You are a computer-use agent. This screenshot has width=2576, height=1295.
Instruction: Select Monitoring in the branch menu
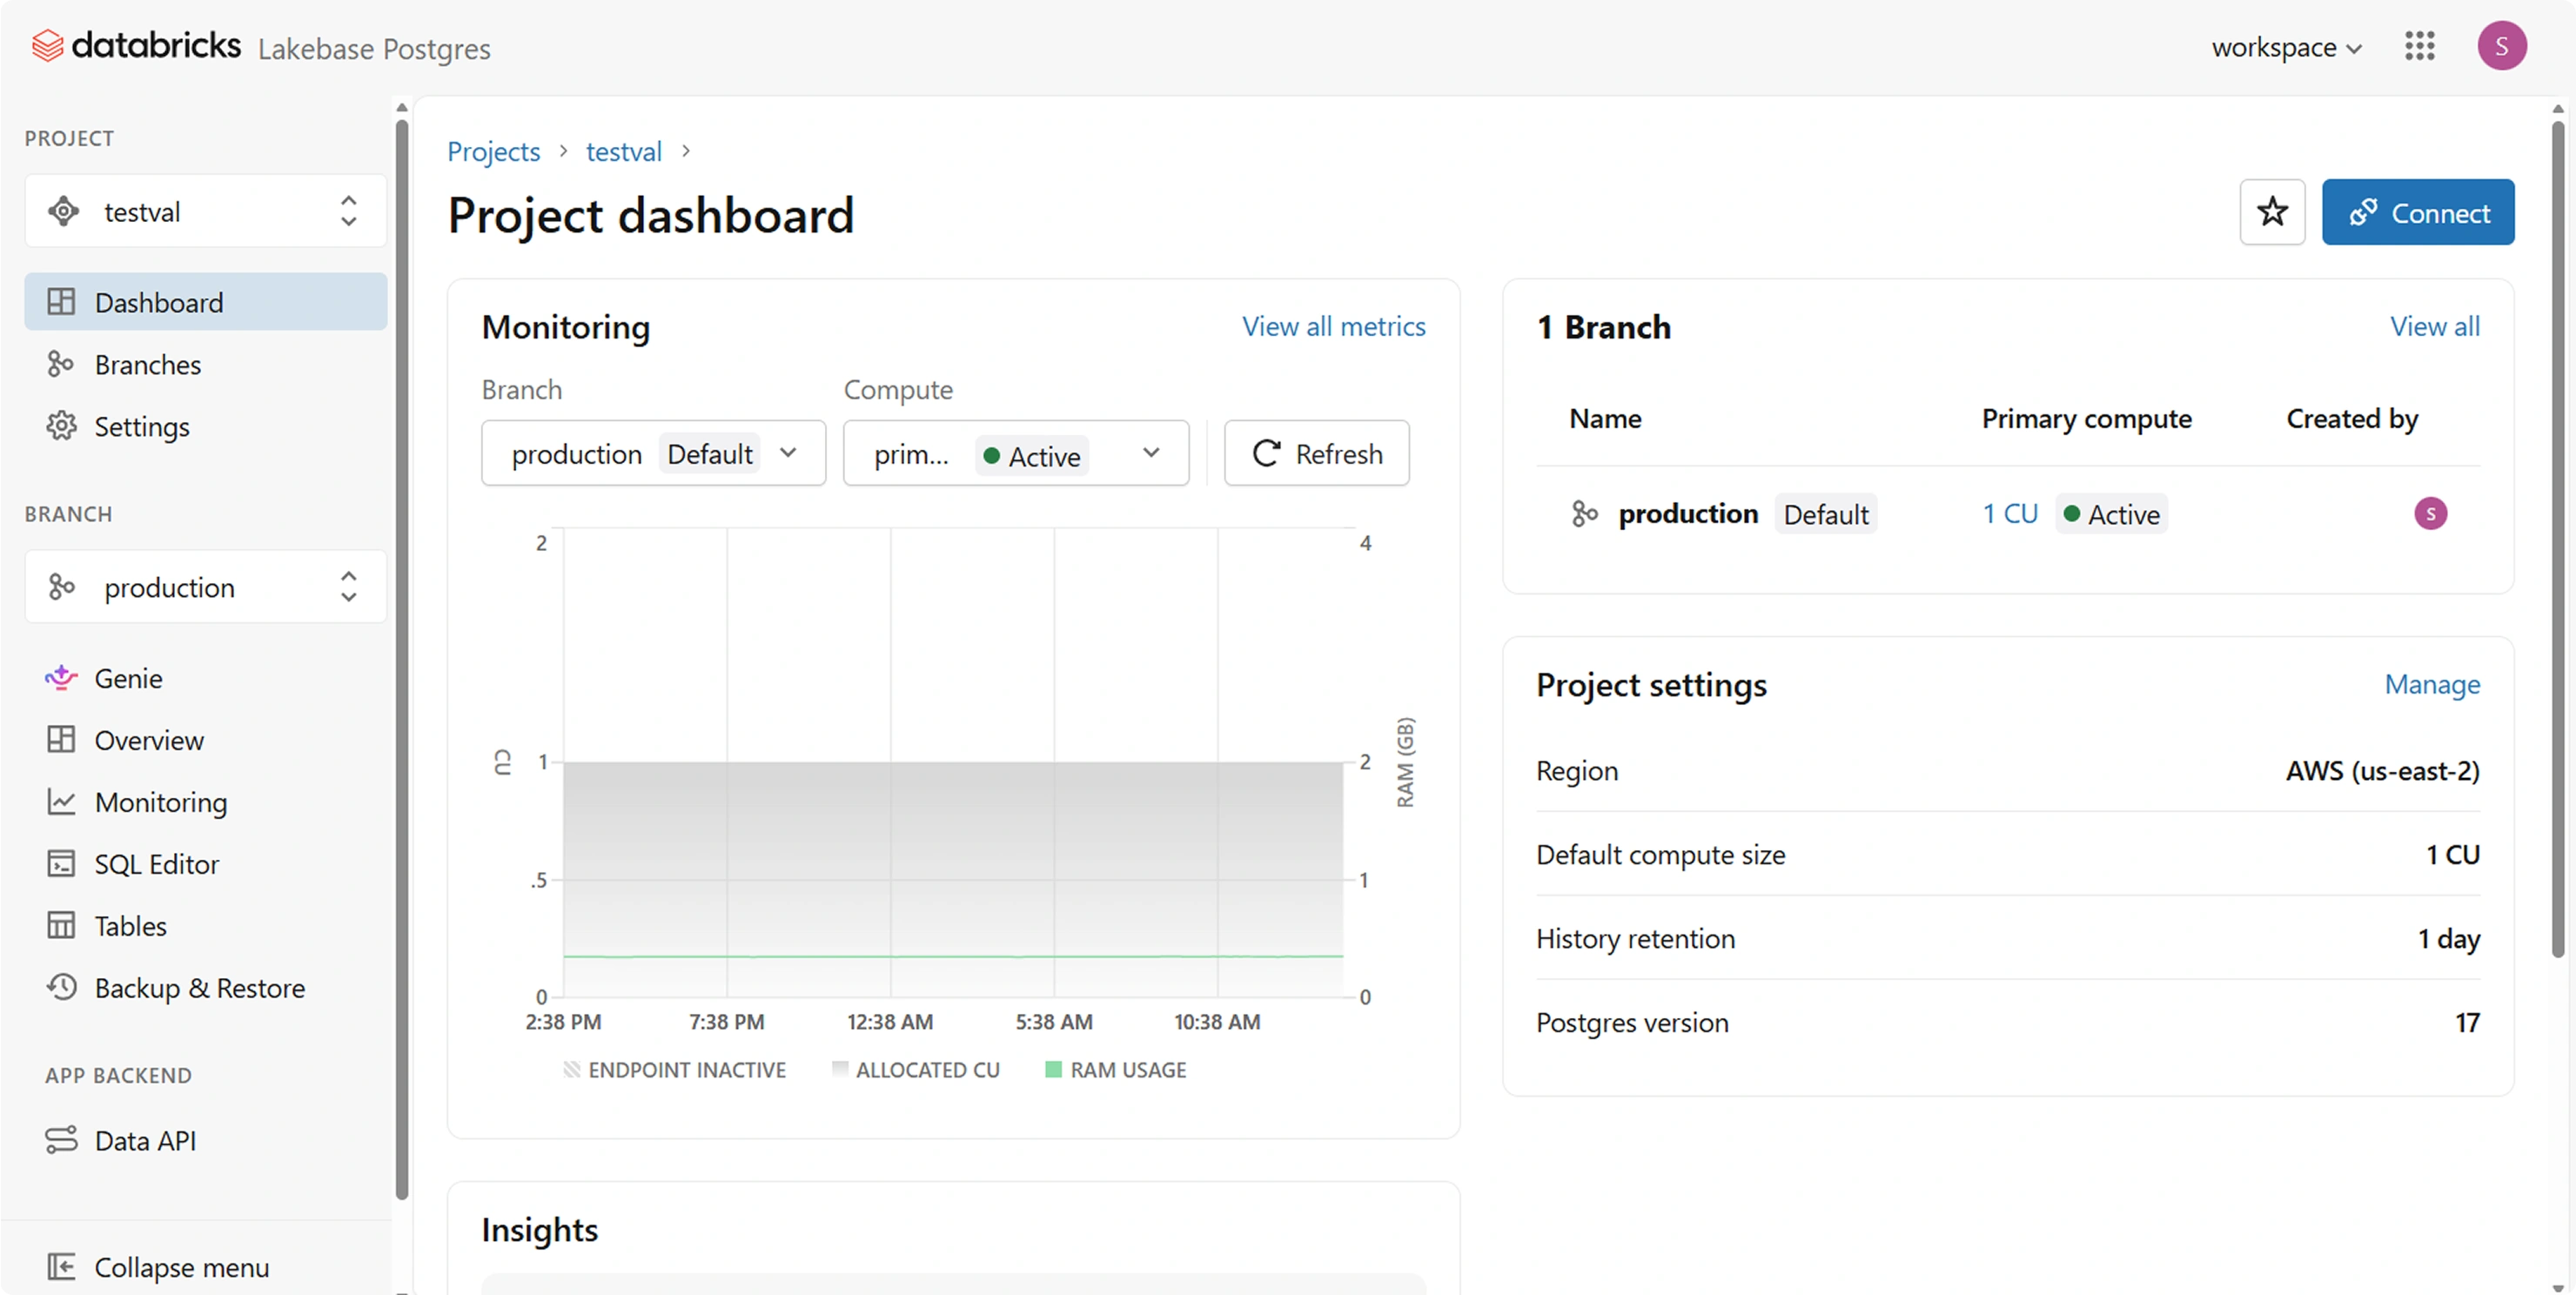(206, 802)
